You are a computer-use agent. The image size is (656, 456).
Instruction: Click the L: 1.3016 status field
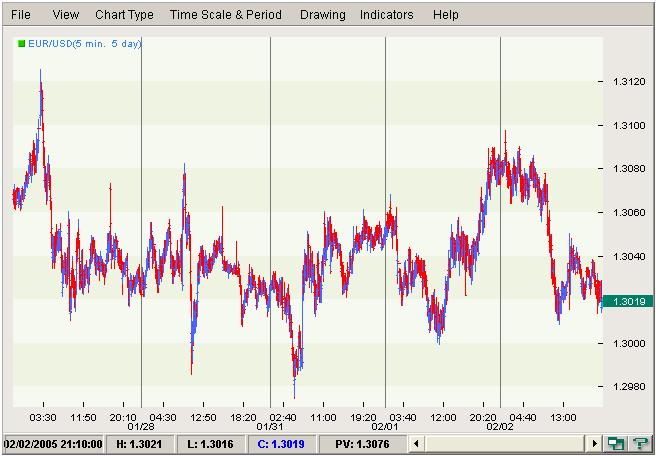[x=212, y=444]
